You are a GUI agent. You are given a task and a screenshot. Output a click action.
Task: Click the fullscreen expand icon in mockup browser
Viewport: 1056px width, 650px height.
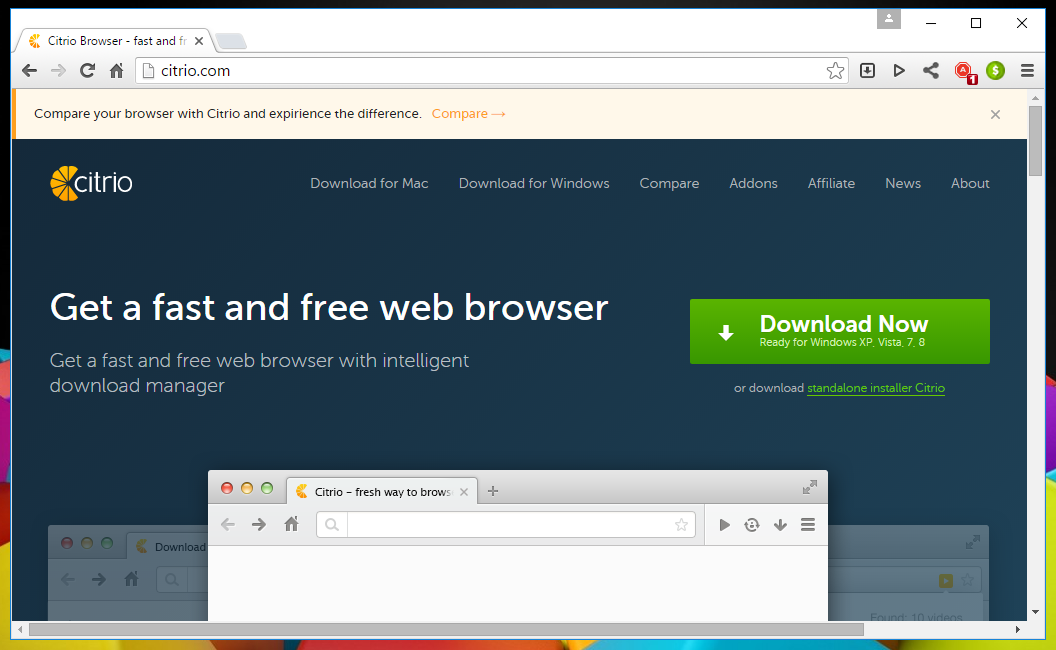(x=810, y=488)
